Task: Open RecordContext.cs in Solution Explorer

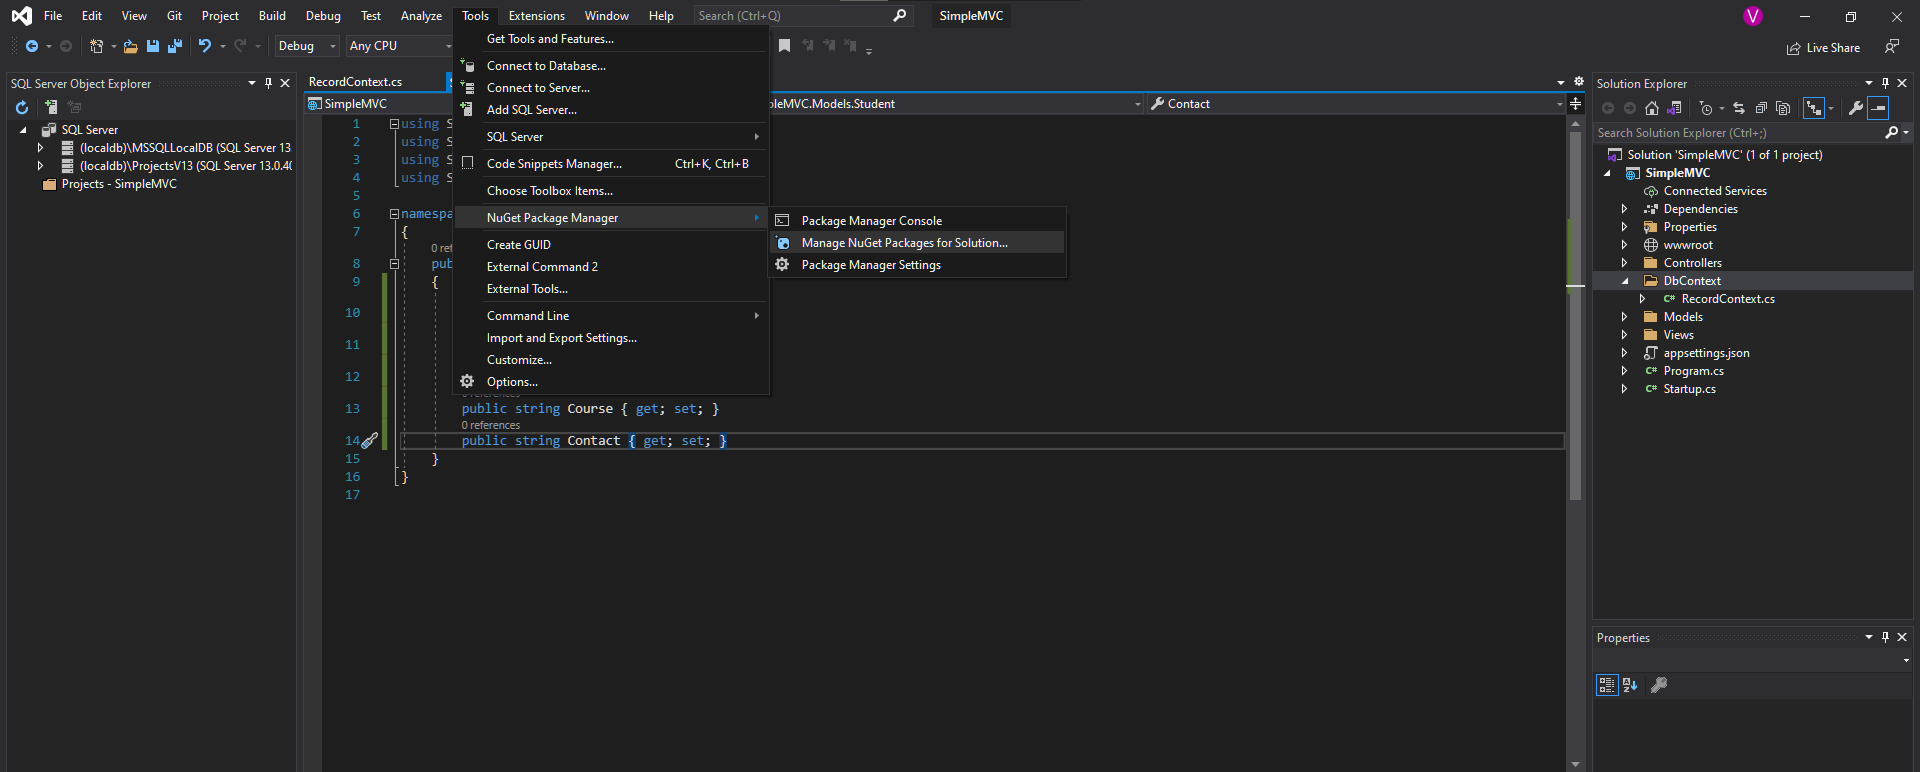Action: point(1728,299)
